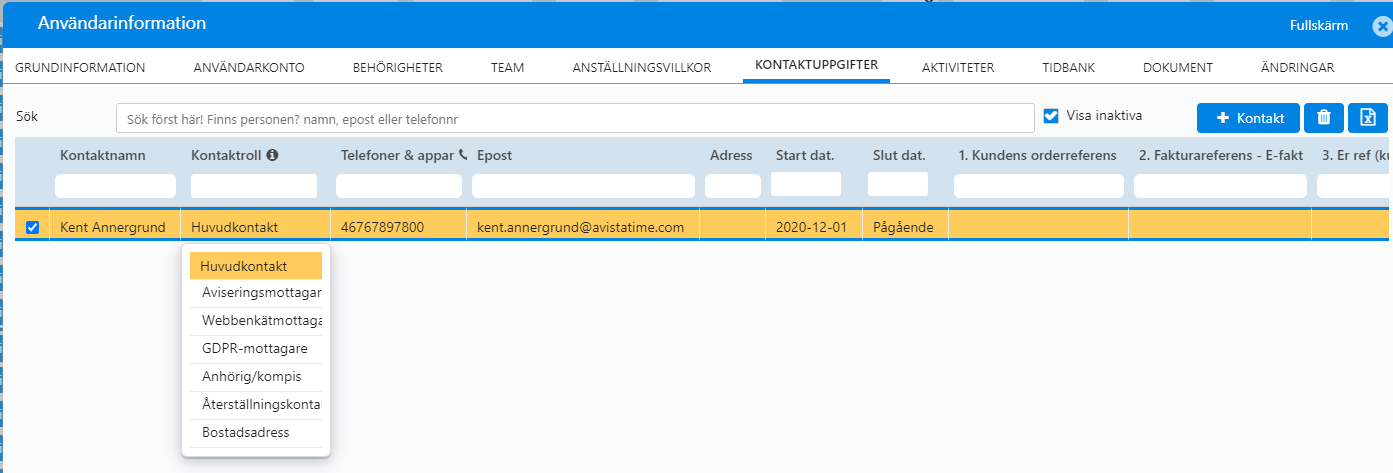Viewport: 1393px width, 473px height.
Task: Click the Start dat. filter box
Action: point(806,184)
